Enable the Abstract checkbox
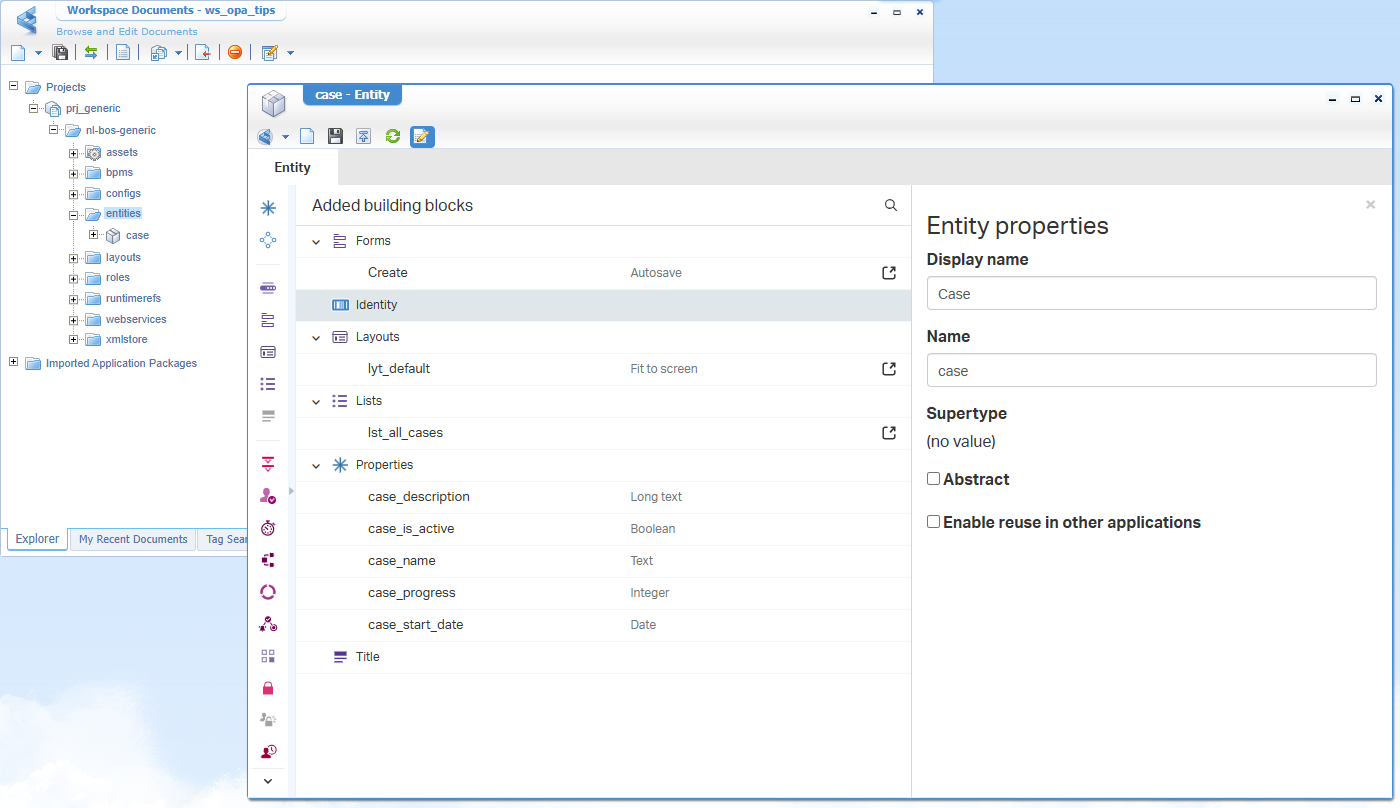 pyautogui.click(x=933, y=479)
